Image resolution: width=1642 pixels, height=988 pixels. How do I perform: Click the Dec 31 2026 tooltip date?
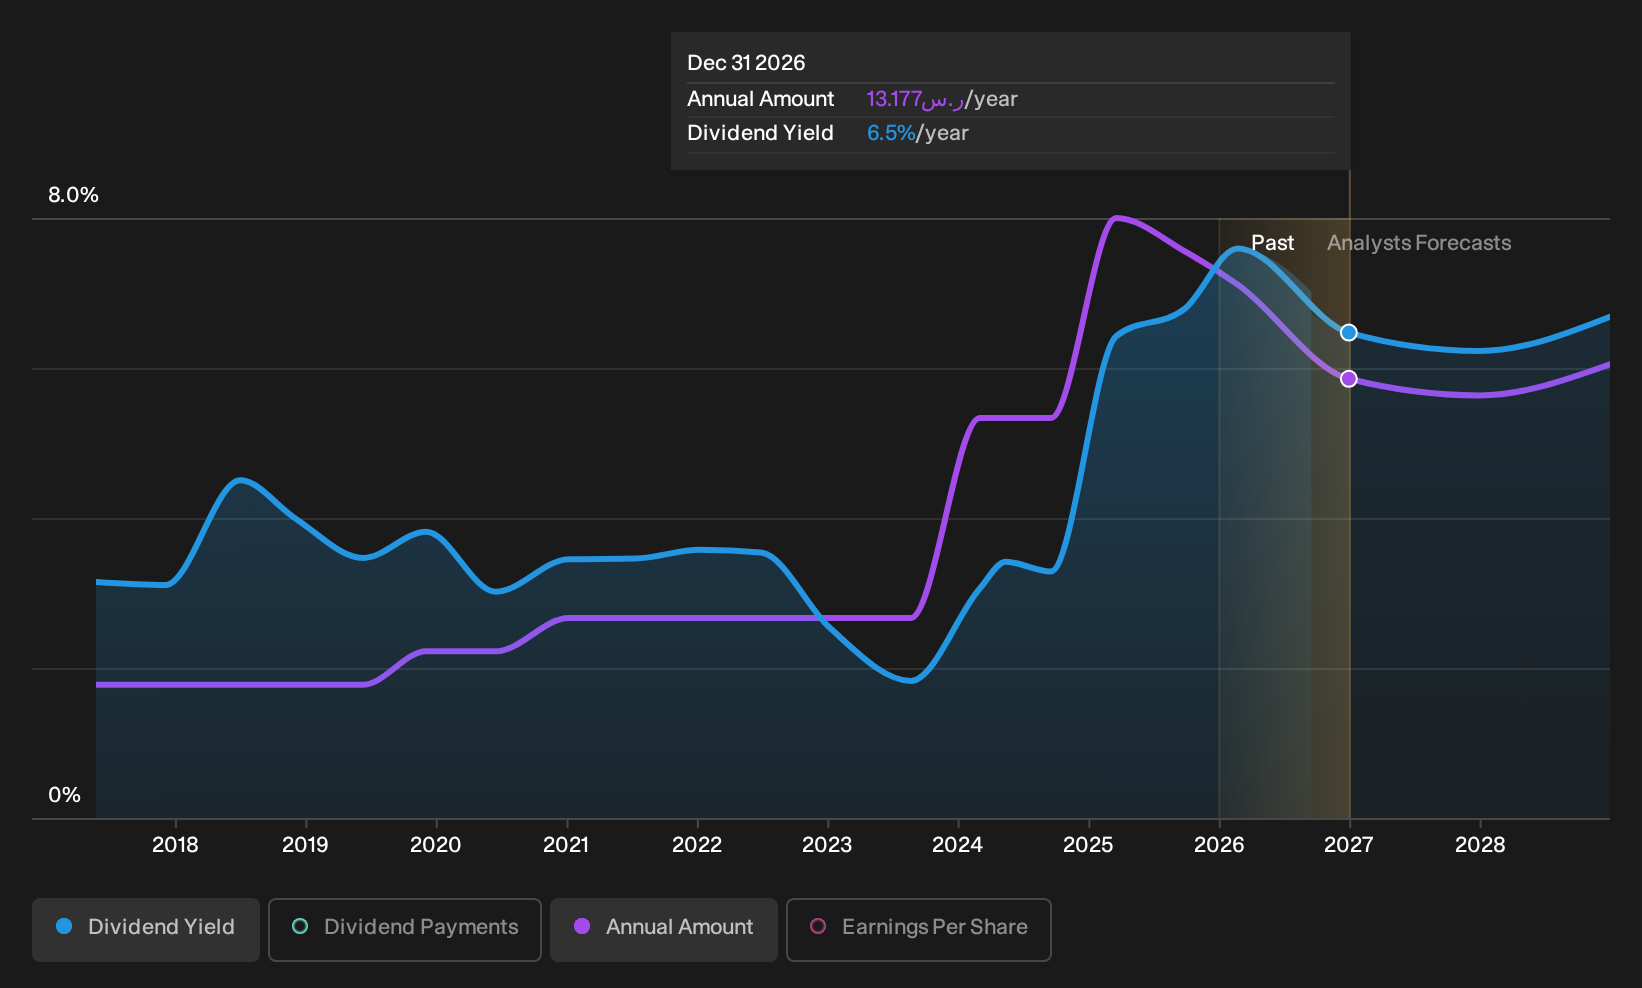746,63
